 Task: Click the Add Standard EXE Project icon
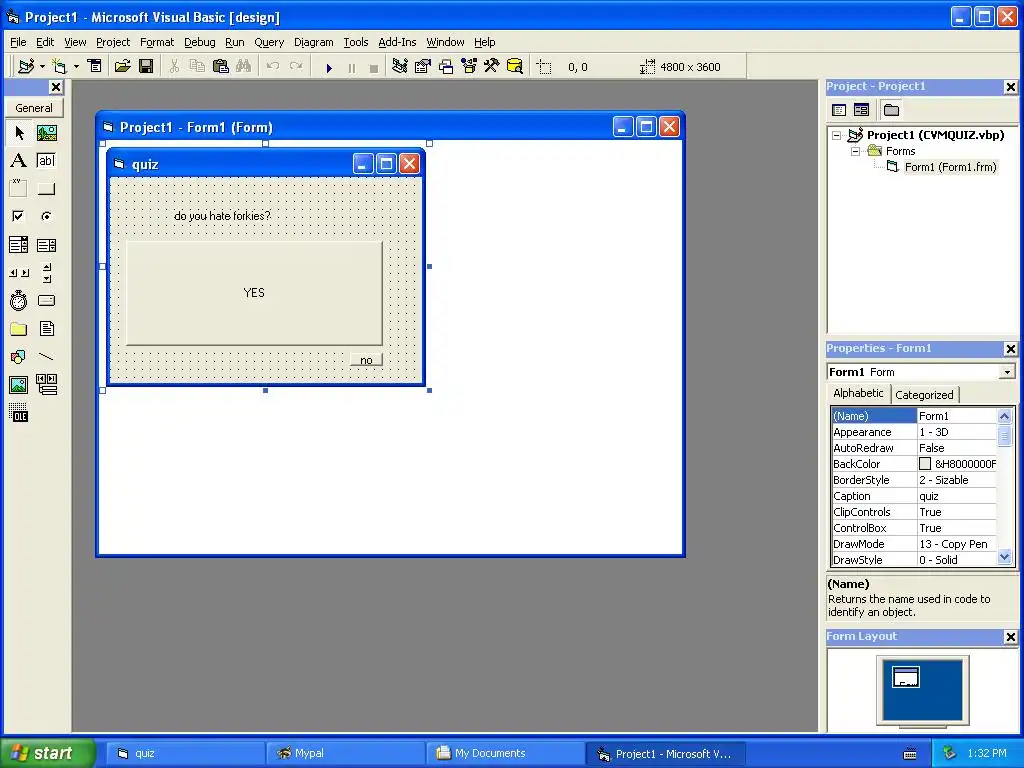(x=26, y=66)
